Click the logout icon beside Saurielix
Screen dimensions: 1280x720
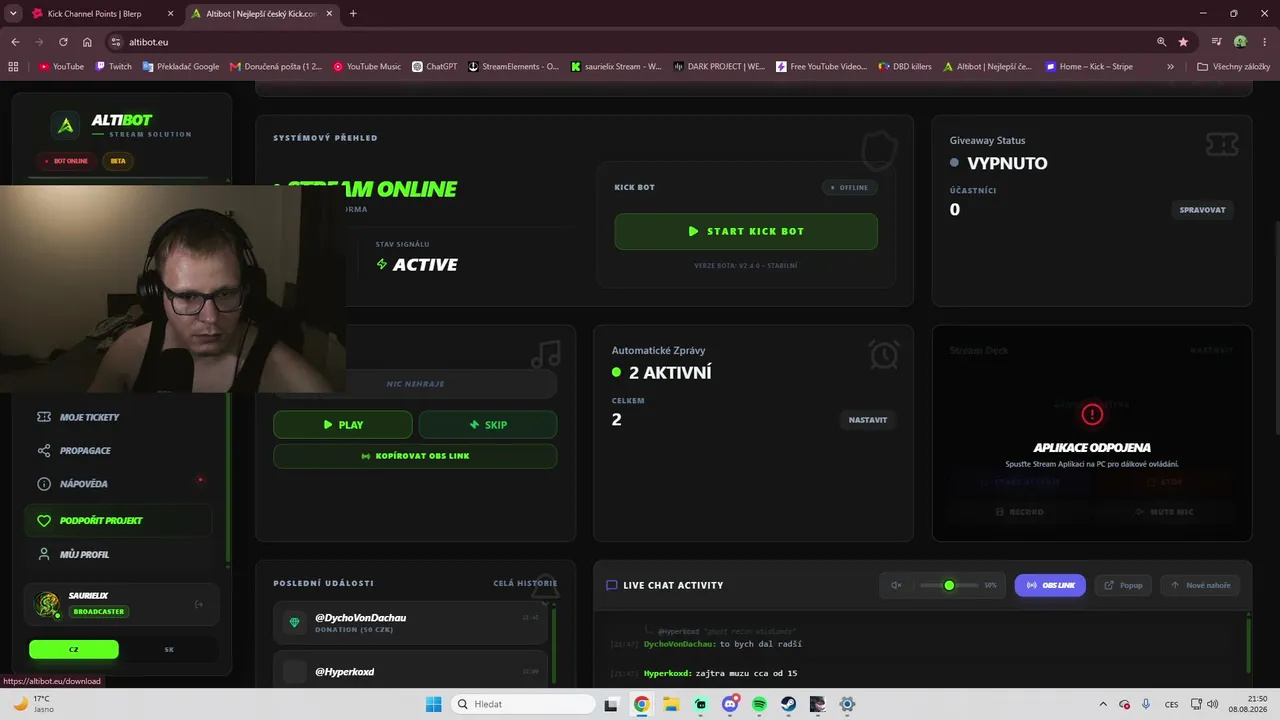pyautogui.click(x=198, y=604)
